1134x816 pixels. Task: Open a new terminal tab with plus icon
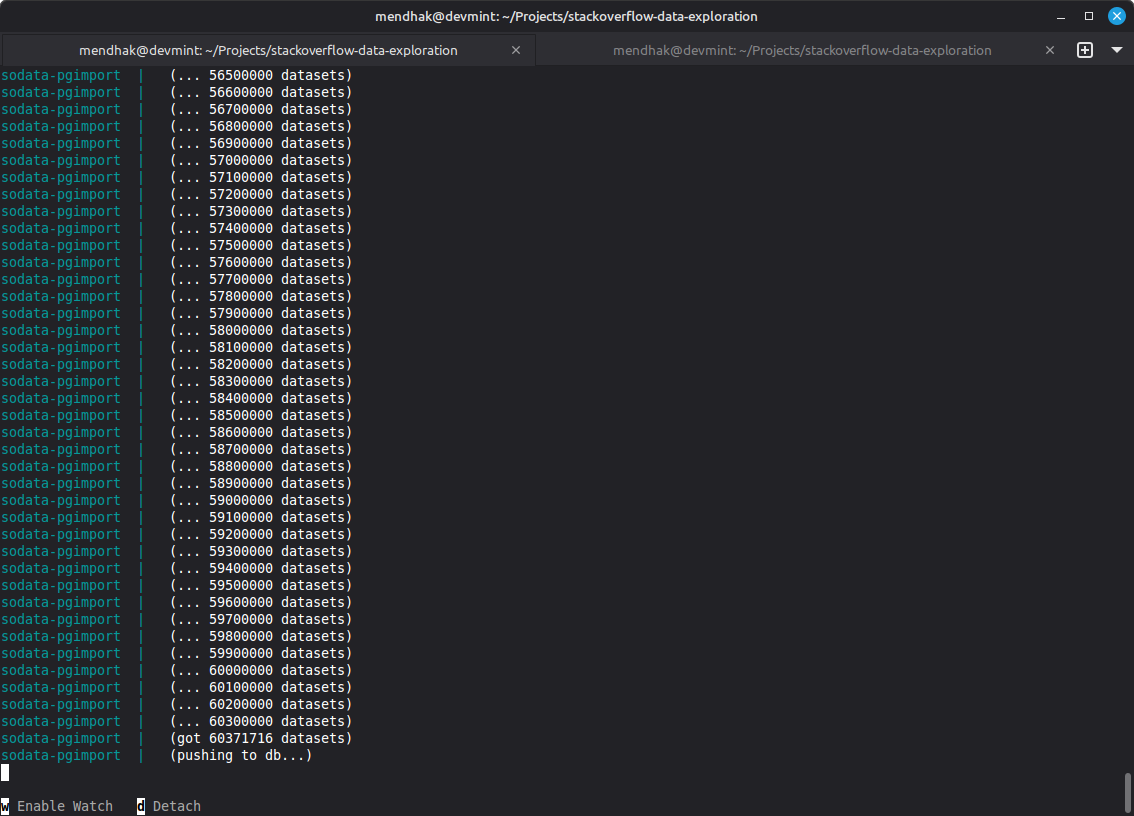click(x=1085, y=50)
